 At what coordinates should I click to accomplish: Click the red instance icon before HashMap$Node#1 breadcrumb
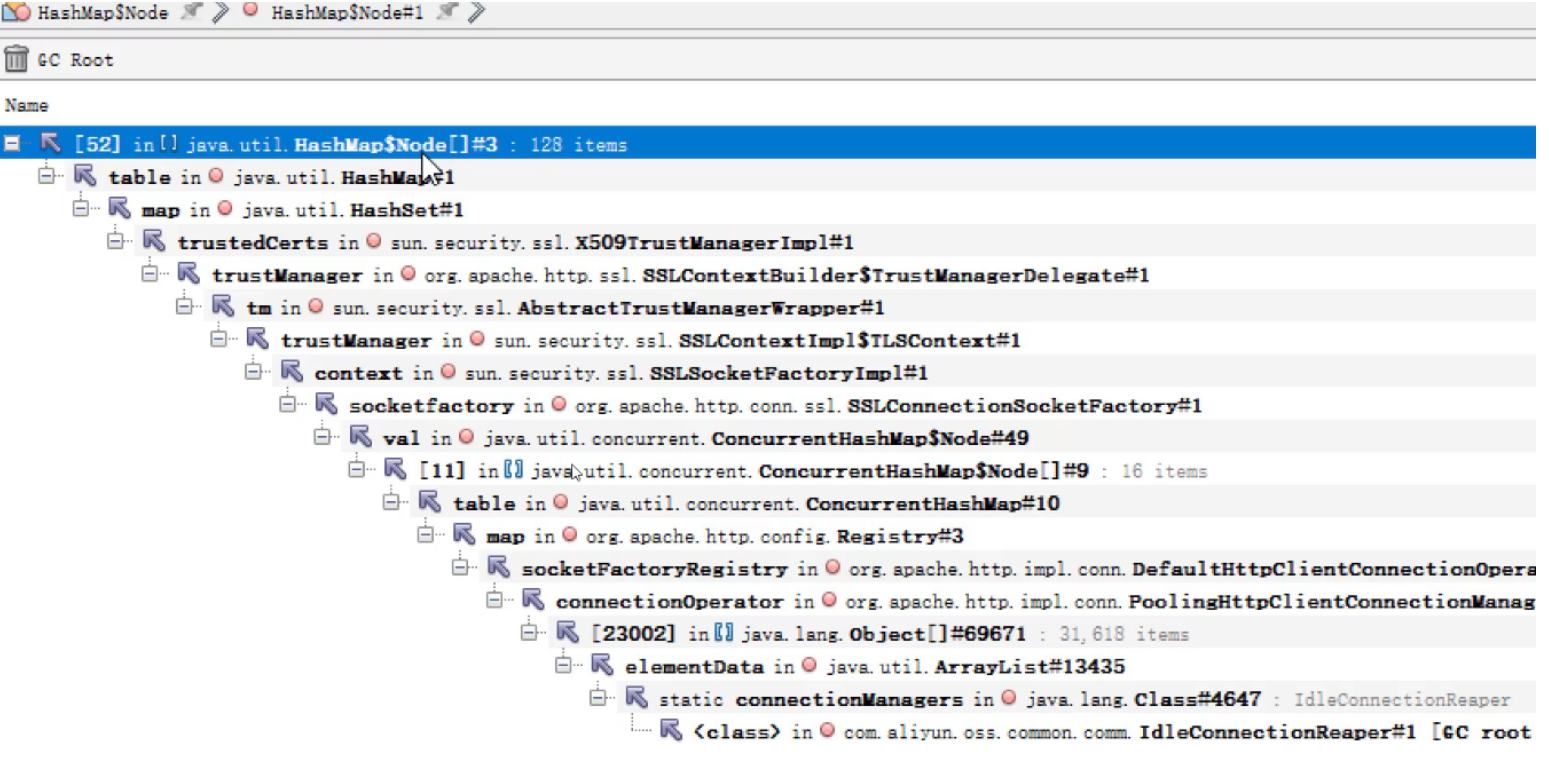(x=252, y=12)
